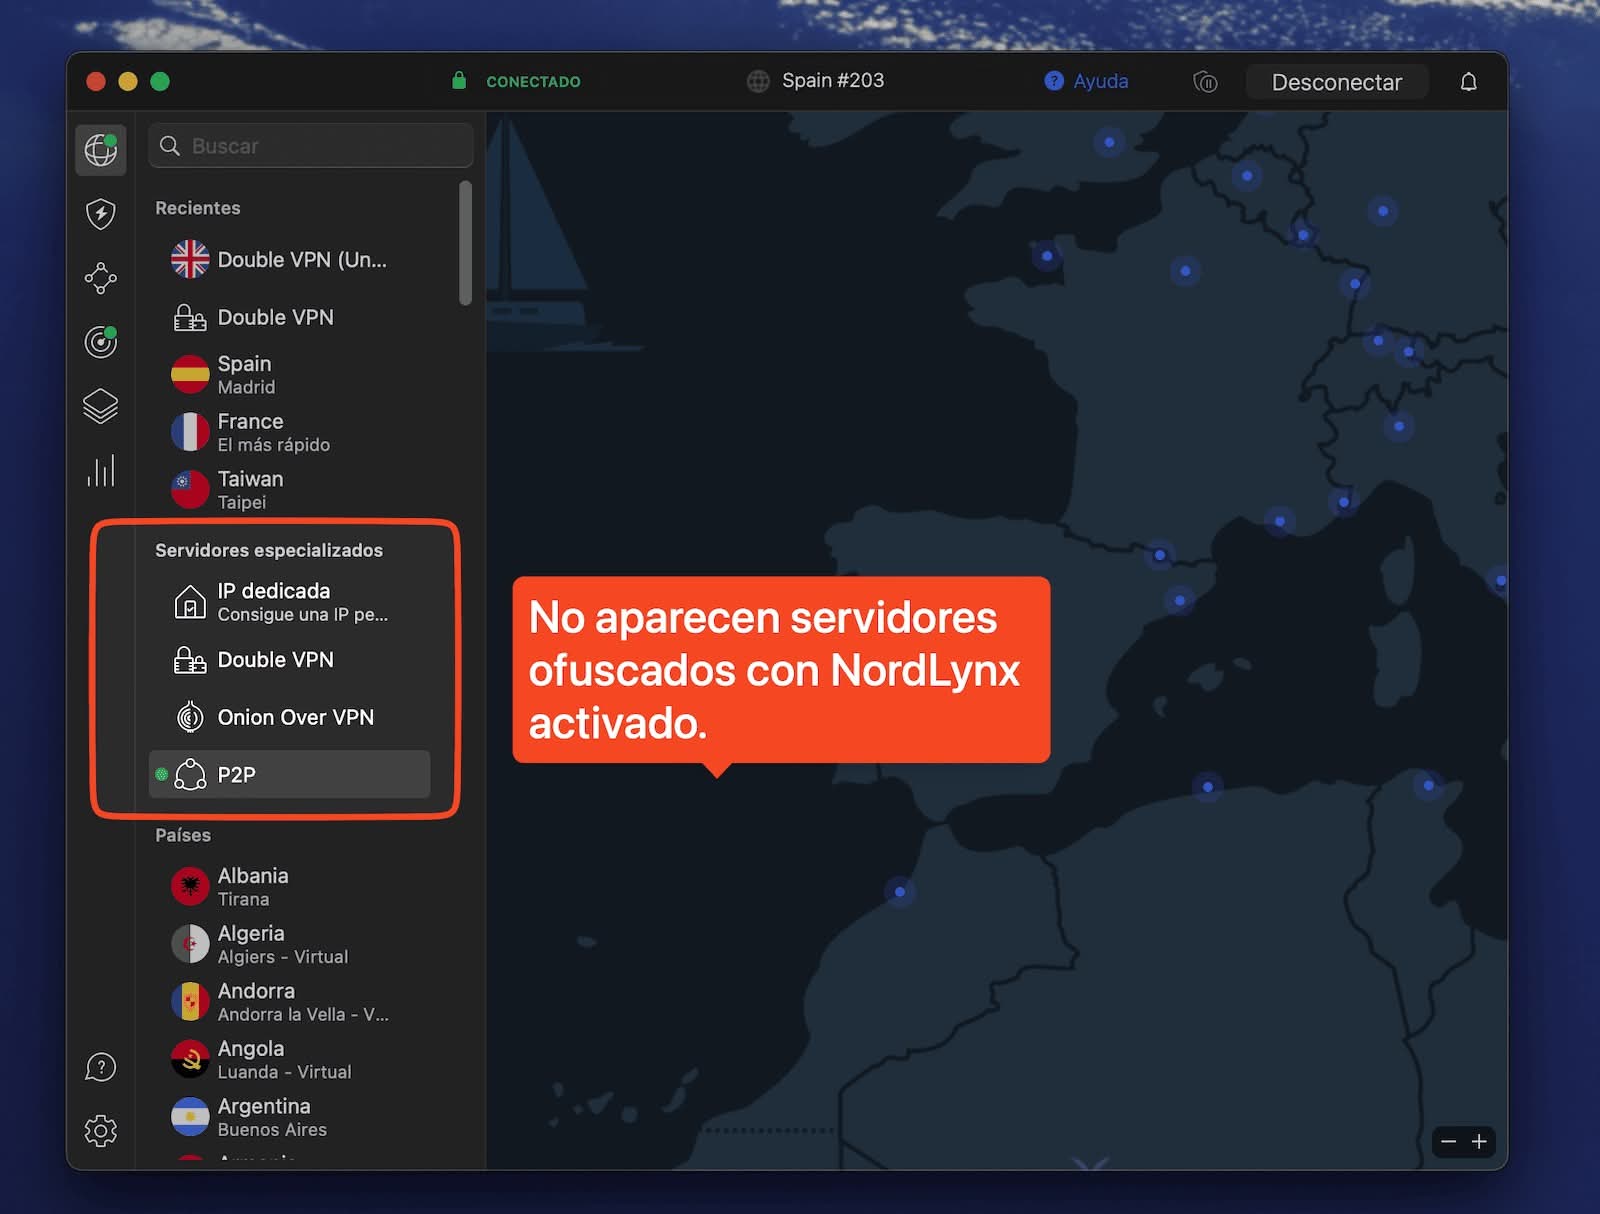This screenshot has height=1214, width=1600.
Task: Select Double VPN in Recientes list
Action: 290,317
